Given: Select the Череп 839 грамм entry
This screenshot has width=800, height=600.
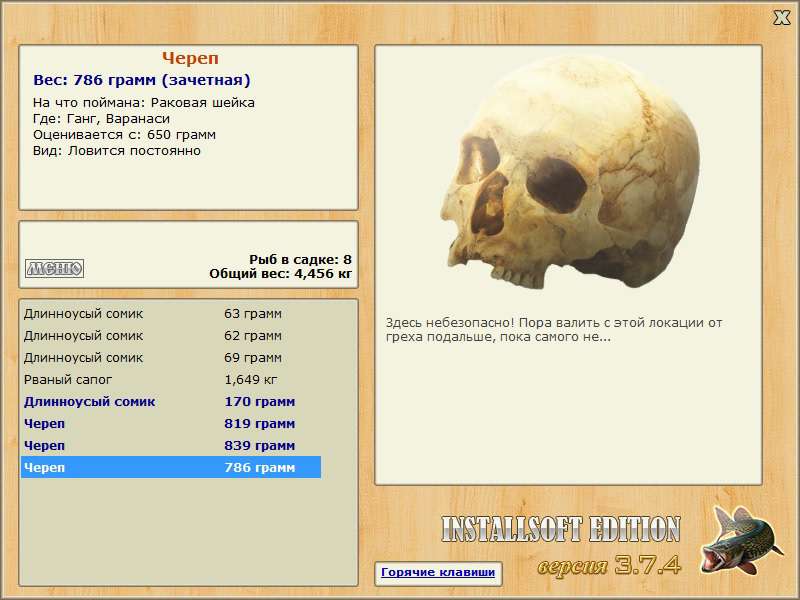Looking at the screenshot, I should tap(170, 445).
